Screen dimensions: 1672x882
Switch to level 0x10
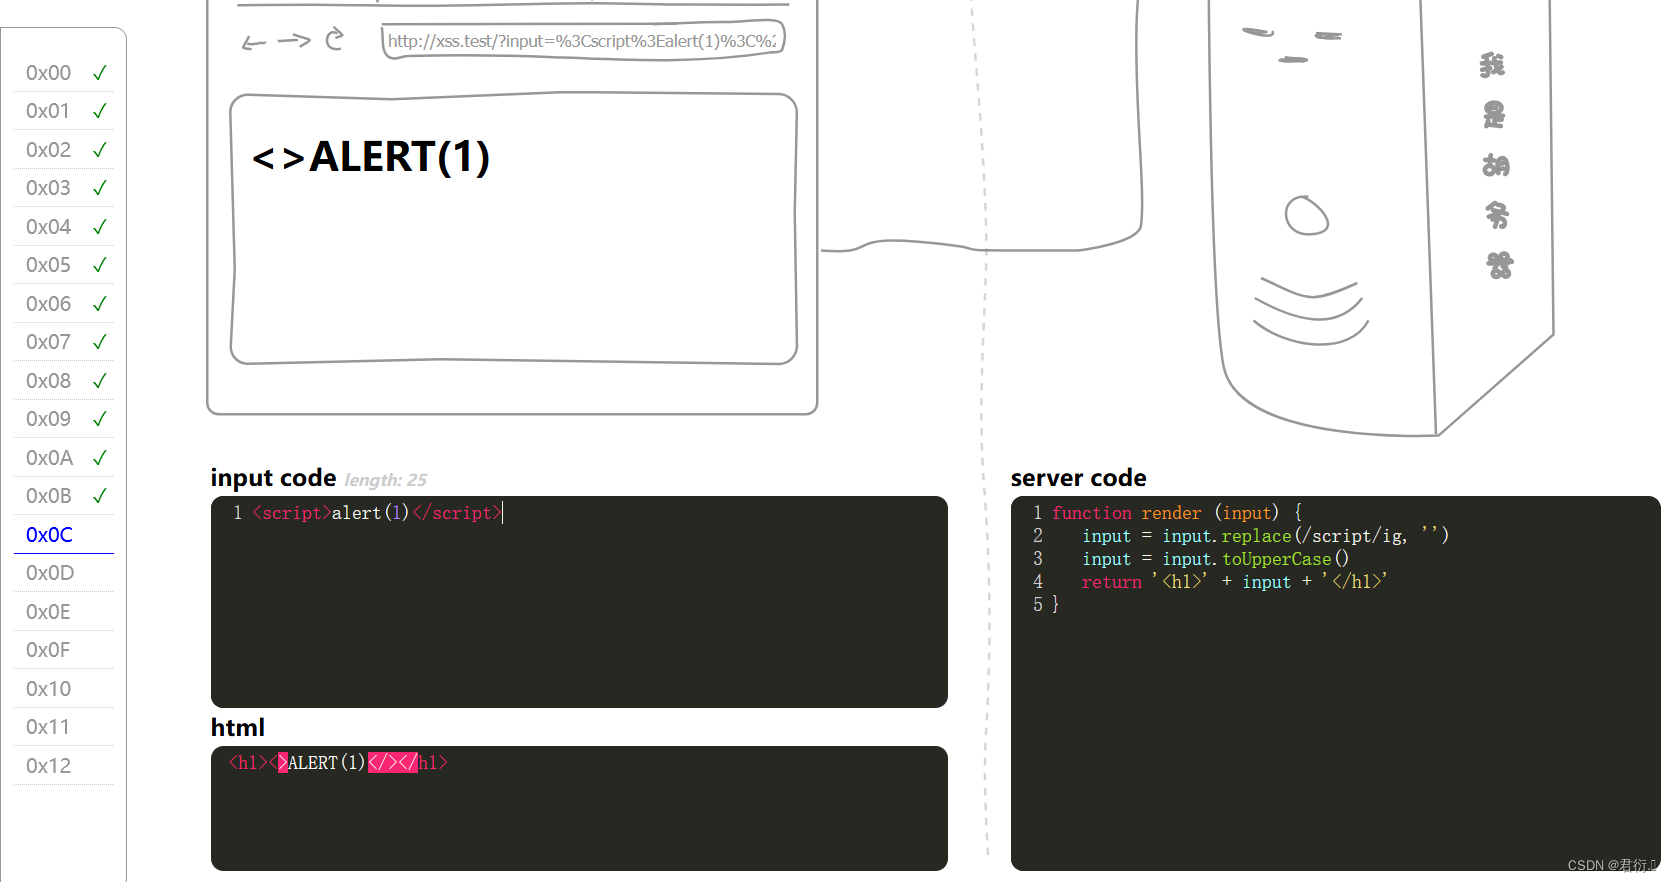coord(49,689)
